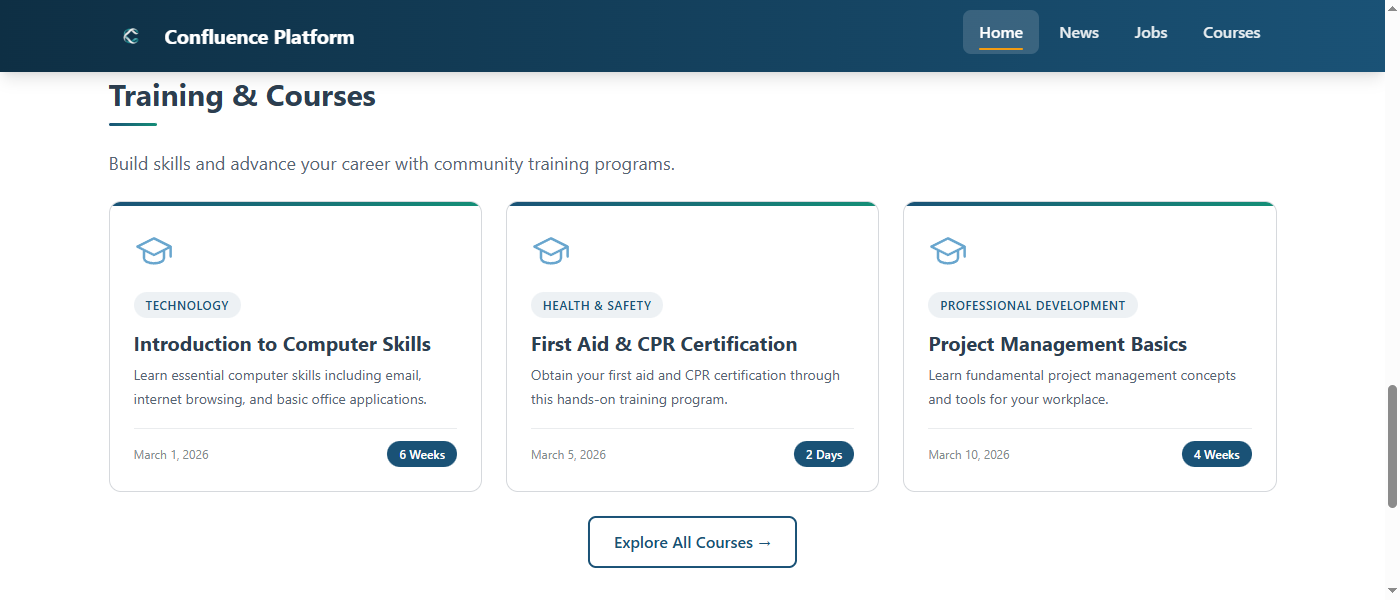The image size is (1400, 600).
Task: Open Project Management Basics course details
Action: [1057, 344]
